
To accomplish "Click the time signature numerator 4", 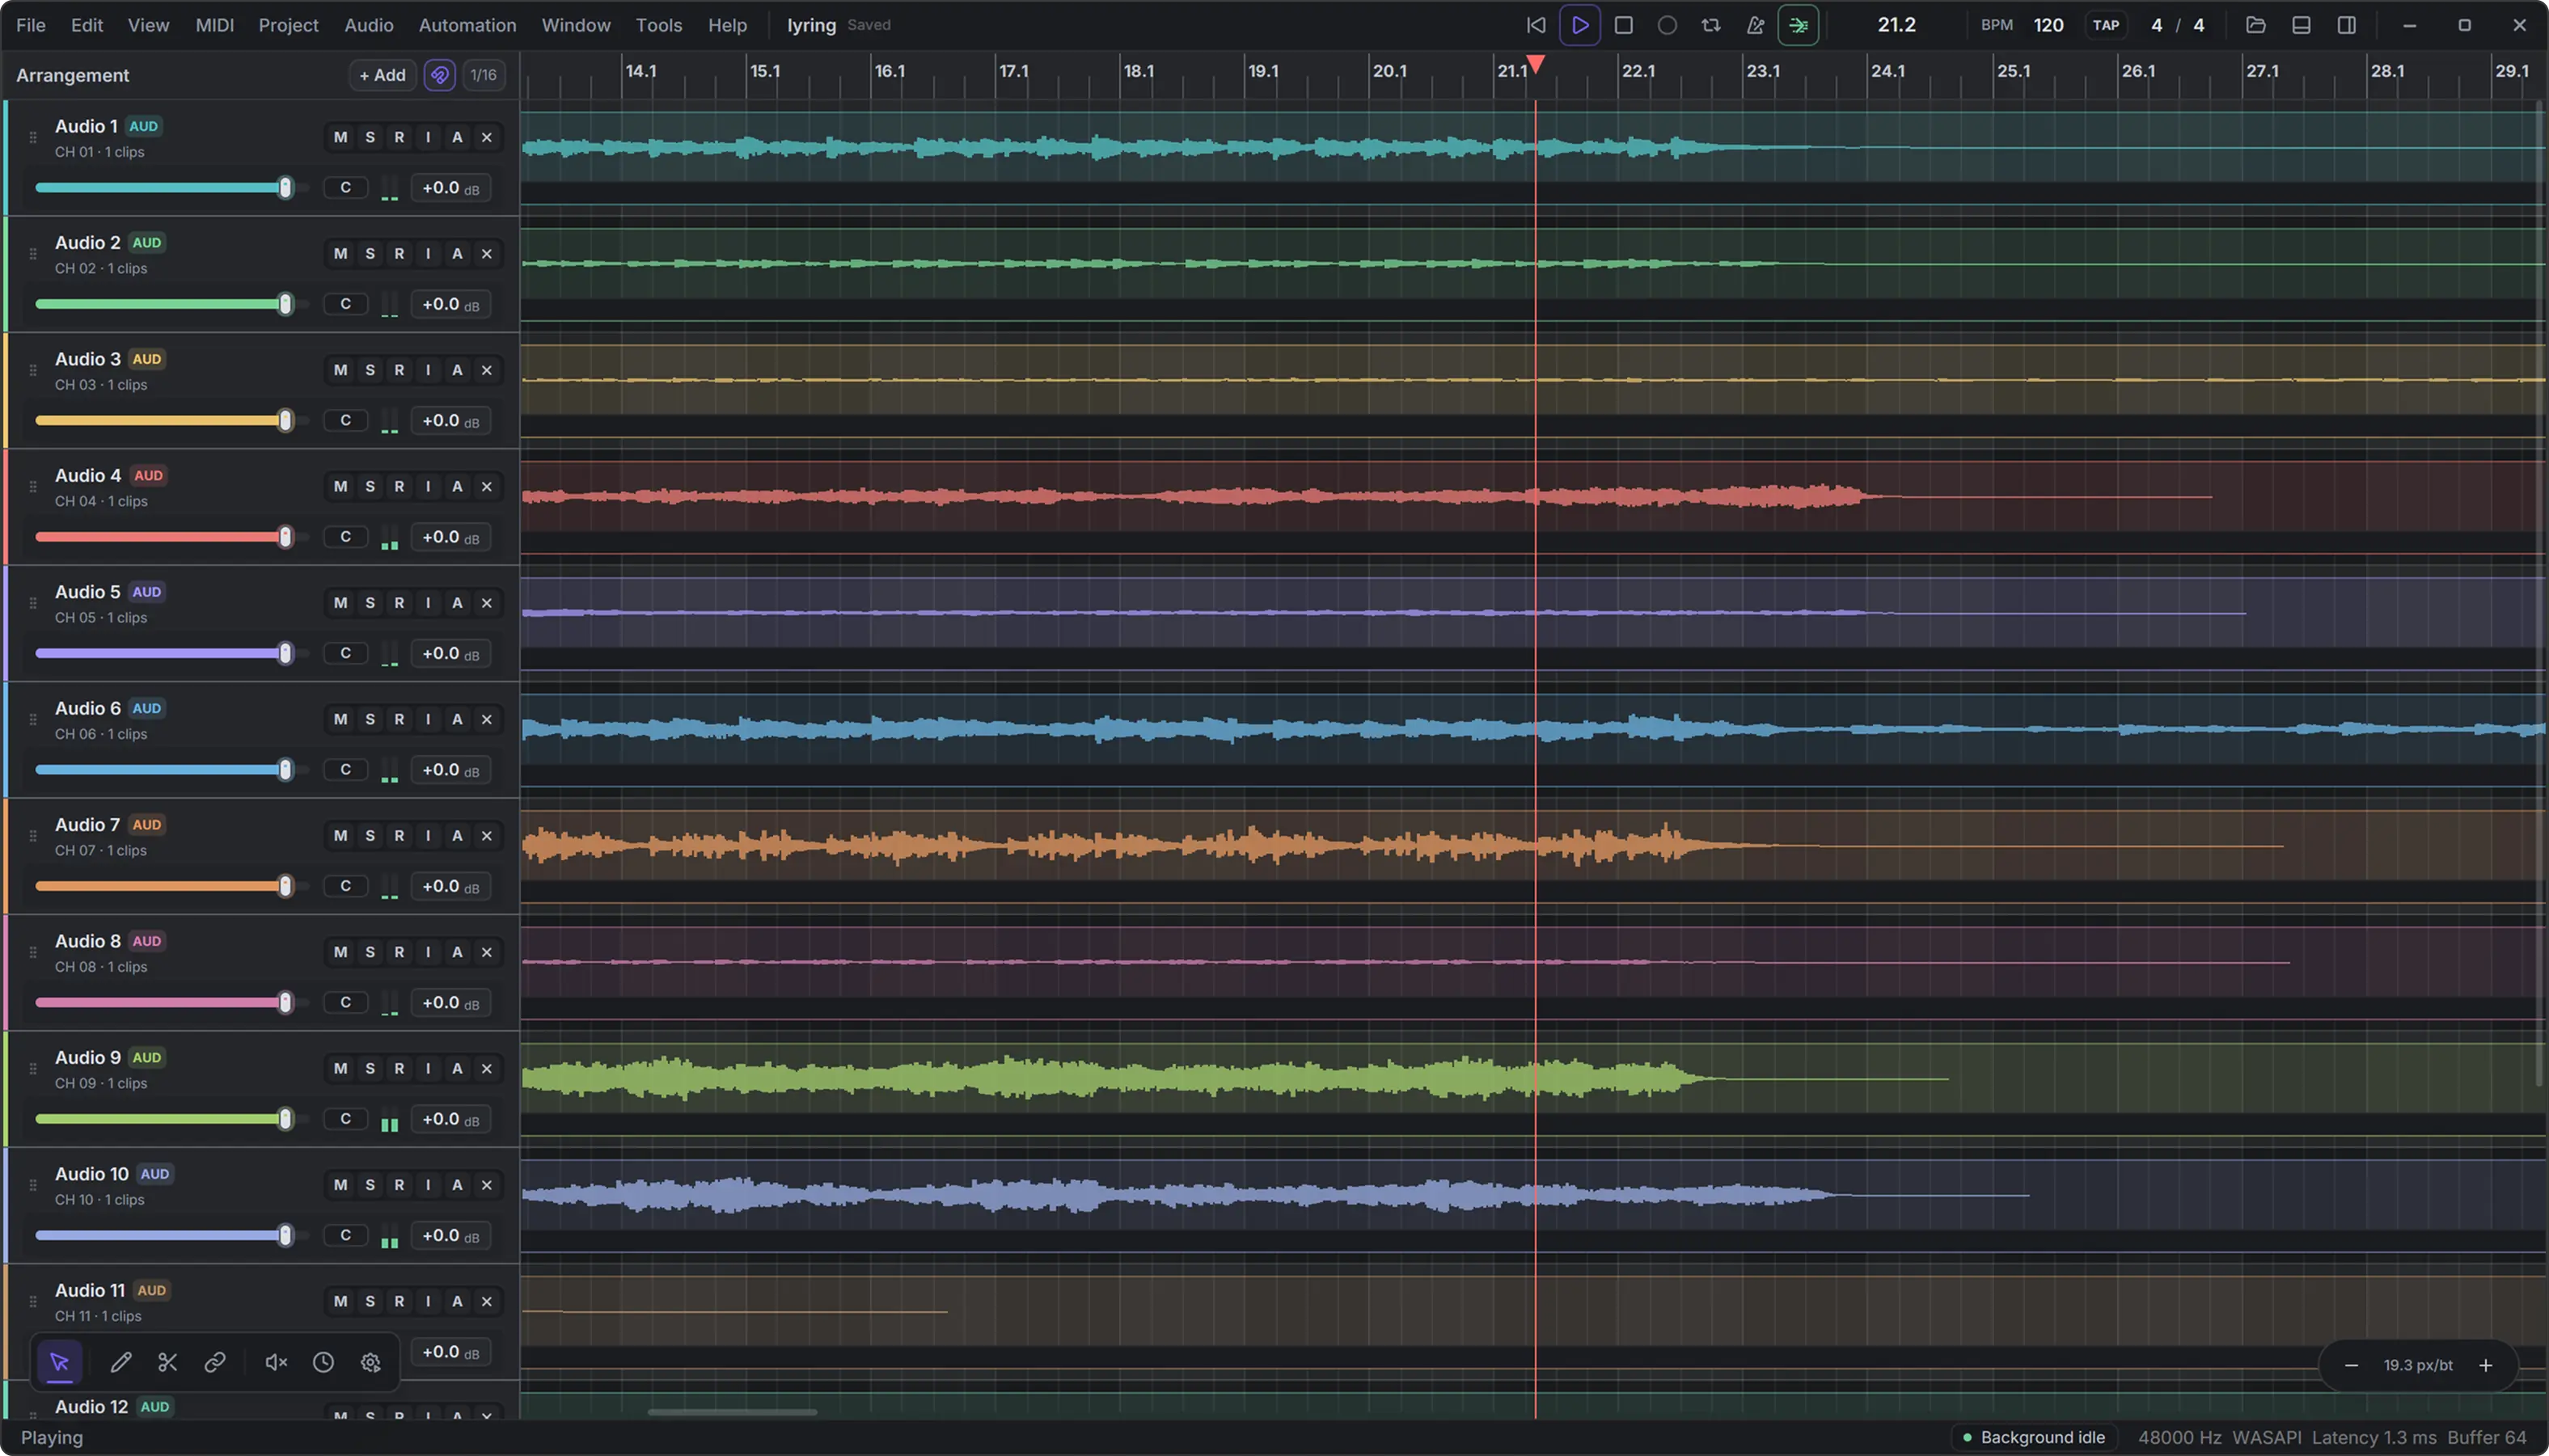I will [x=2157, y=25].
